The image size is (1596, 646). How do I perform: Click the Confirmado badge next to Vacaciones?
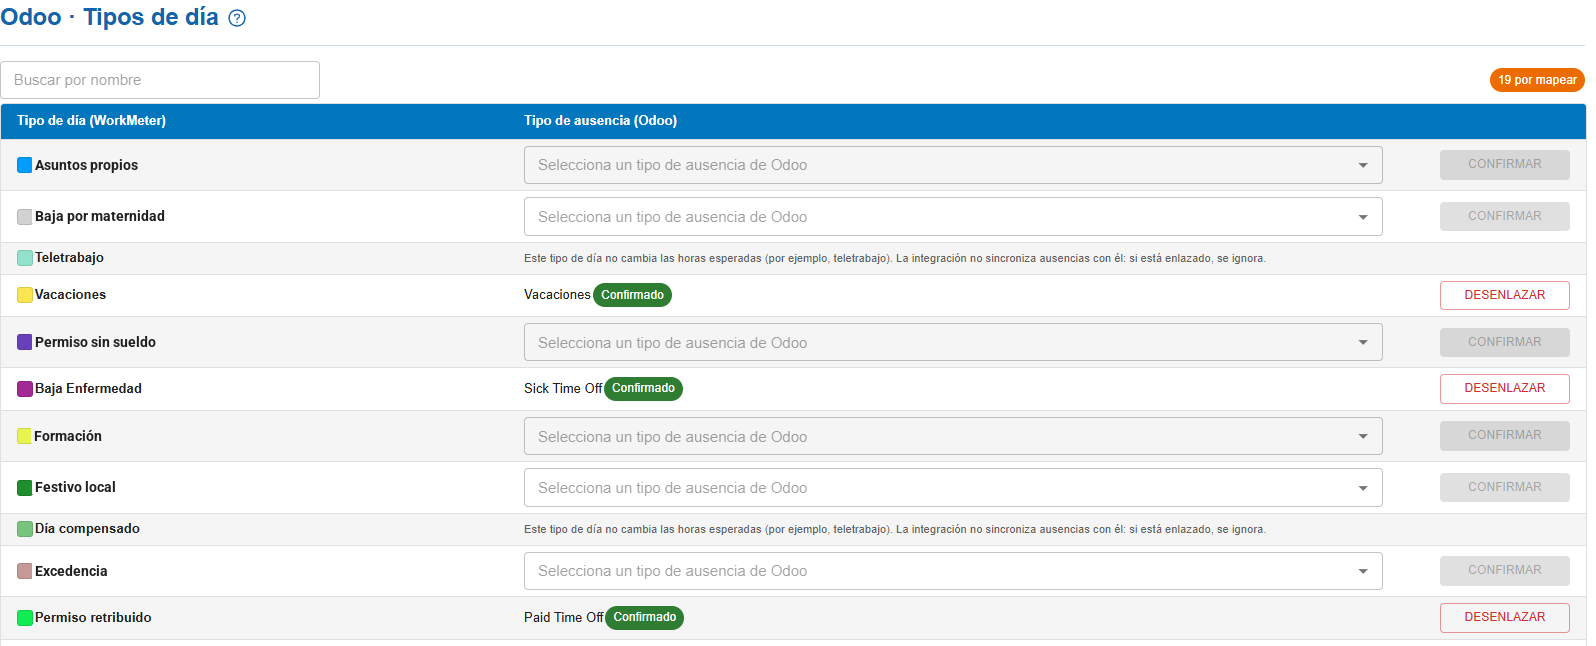[x=632, y=295]
